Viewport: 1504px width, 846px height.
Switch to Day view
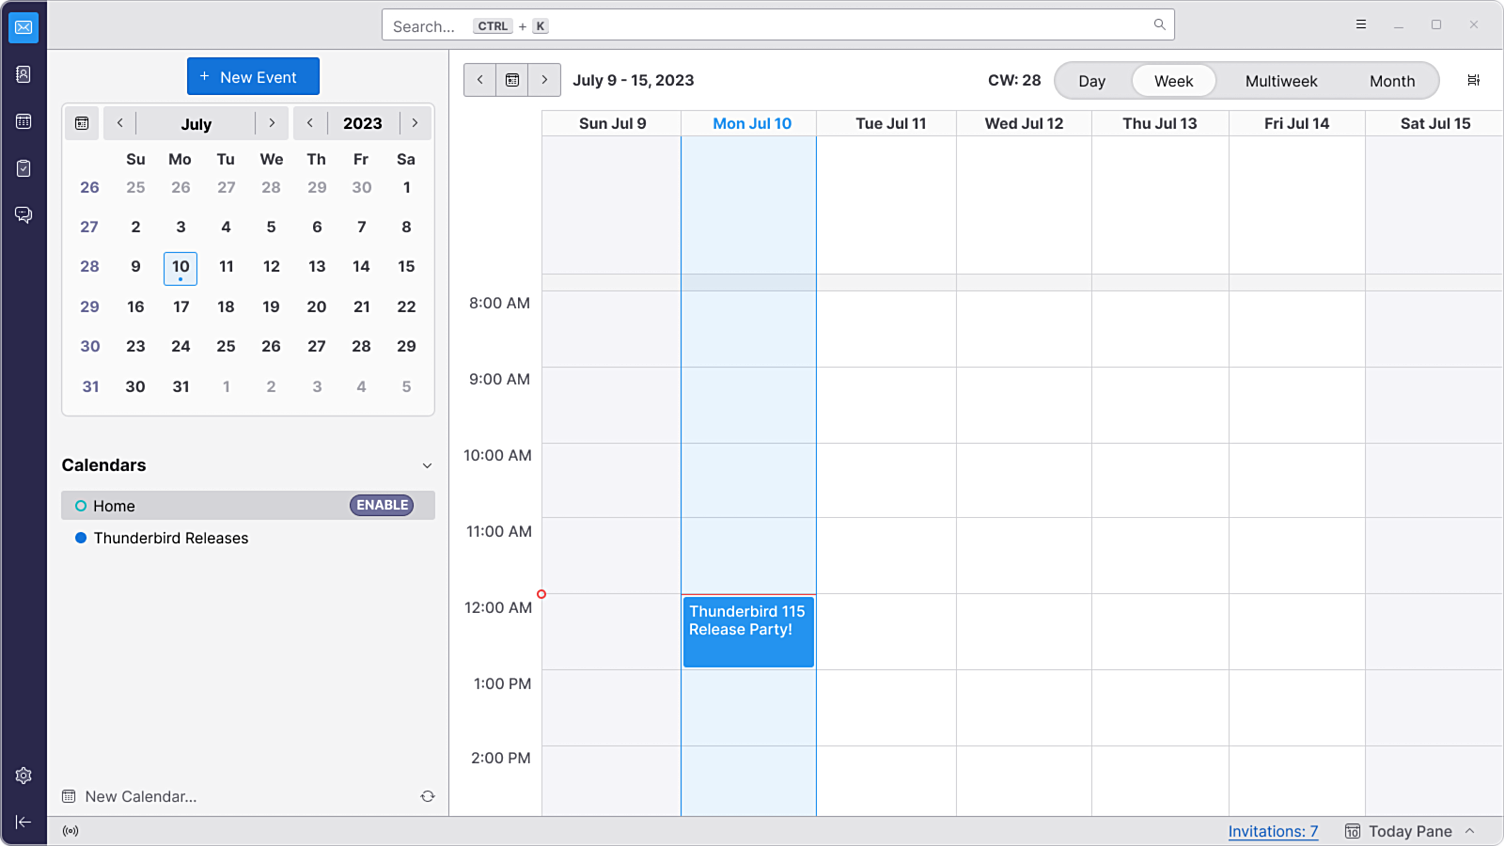(x=1092, y=81)
